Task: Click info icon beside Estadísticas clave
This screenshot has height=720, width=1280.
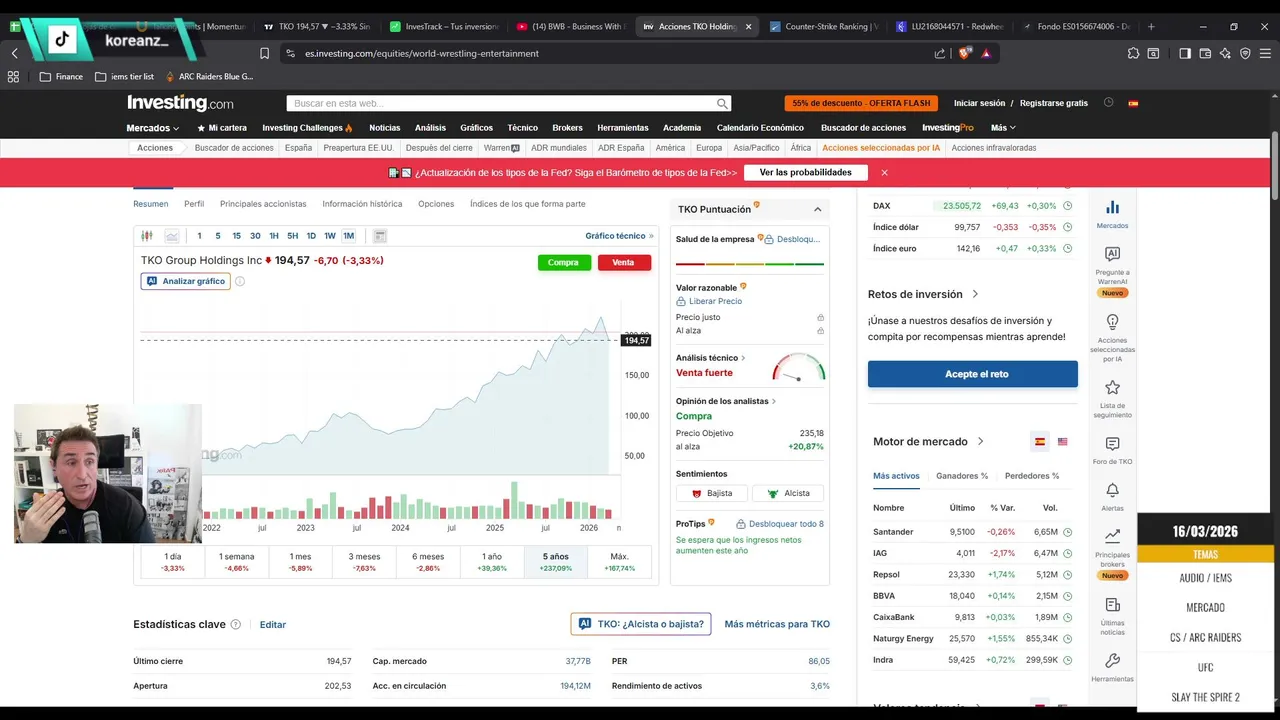Action: pyautogui.click(x=236, y=624)
